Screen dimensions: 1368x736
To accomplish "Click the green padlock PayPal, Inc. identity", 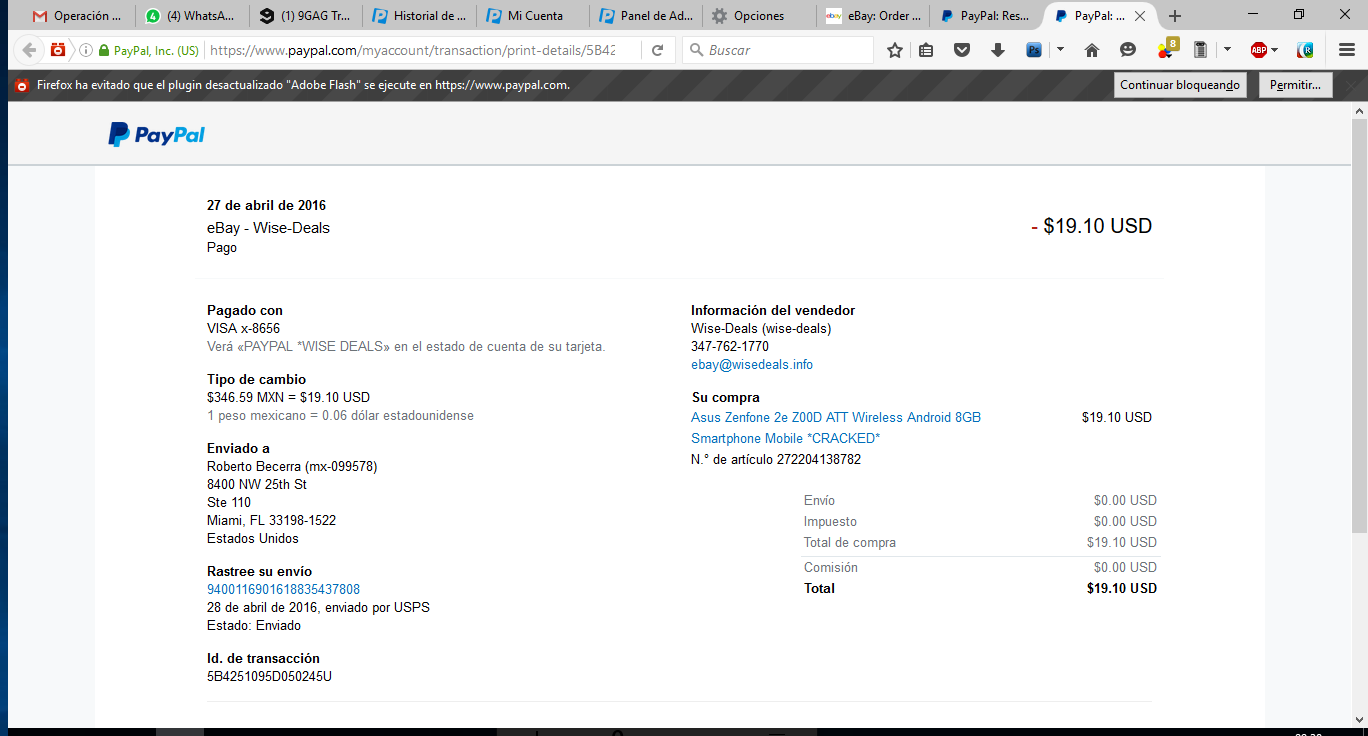I will [x=148, y=50].
